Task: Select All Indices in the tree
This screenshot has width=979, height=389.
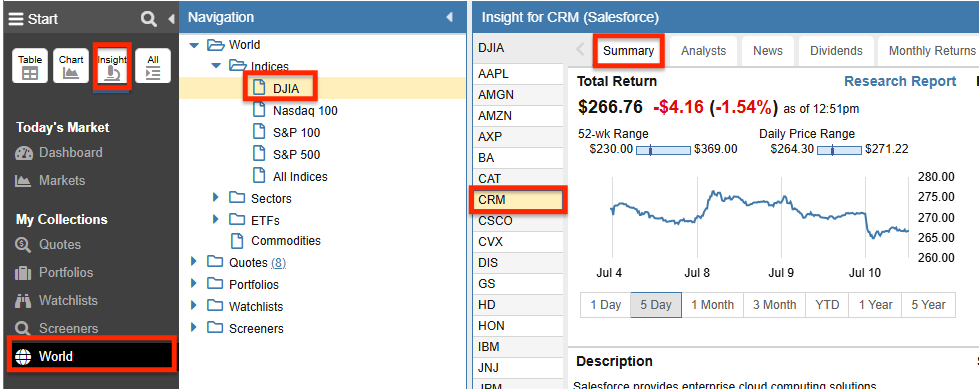Action: (x=300, y=177)
